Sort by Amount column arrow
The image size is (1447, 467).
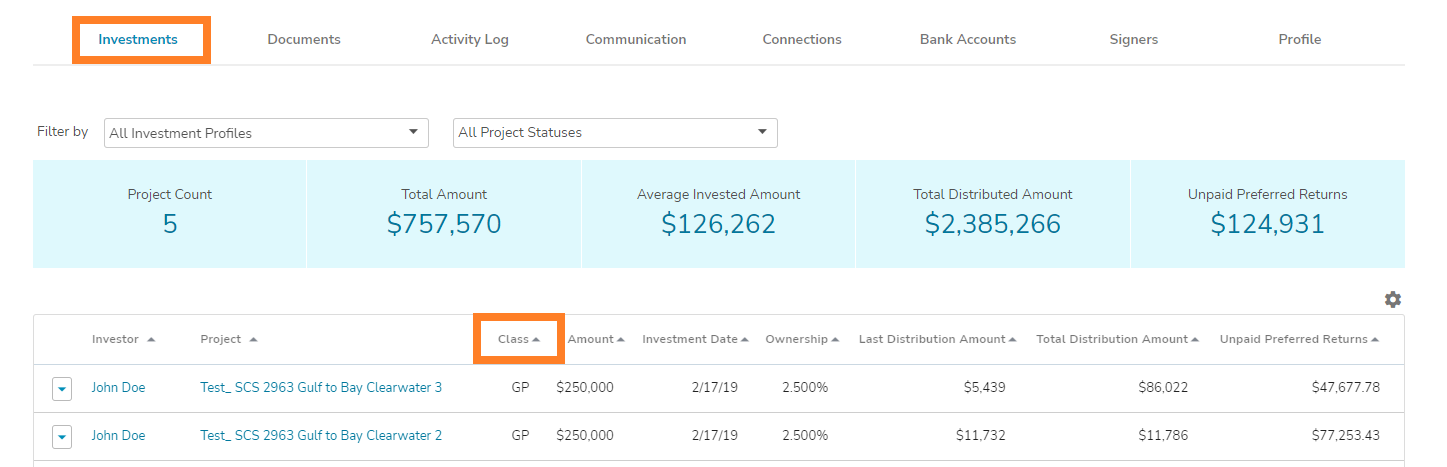pos(621,340)
